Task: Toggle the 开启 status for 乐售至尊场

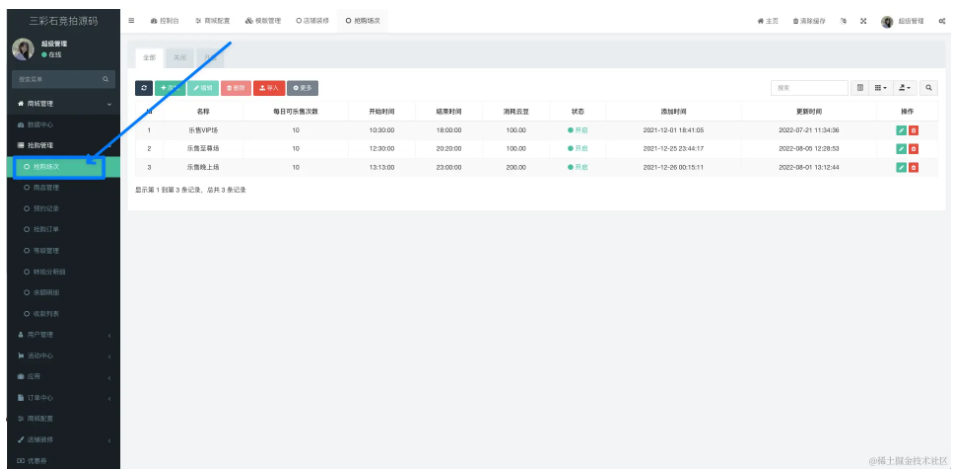Action: point(578,149)
